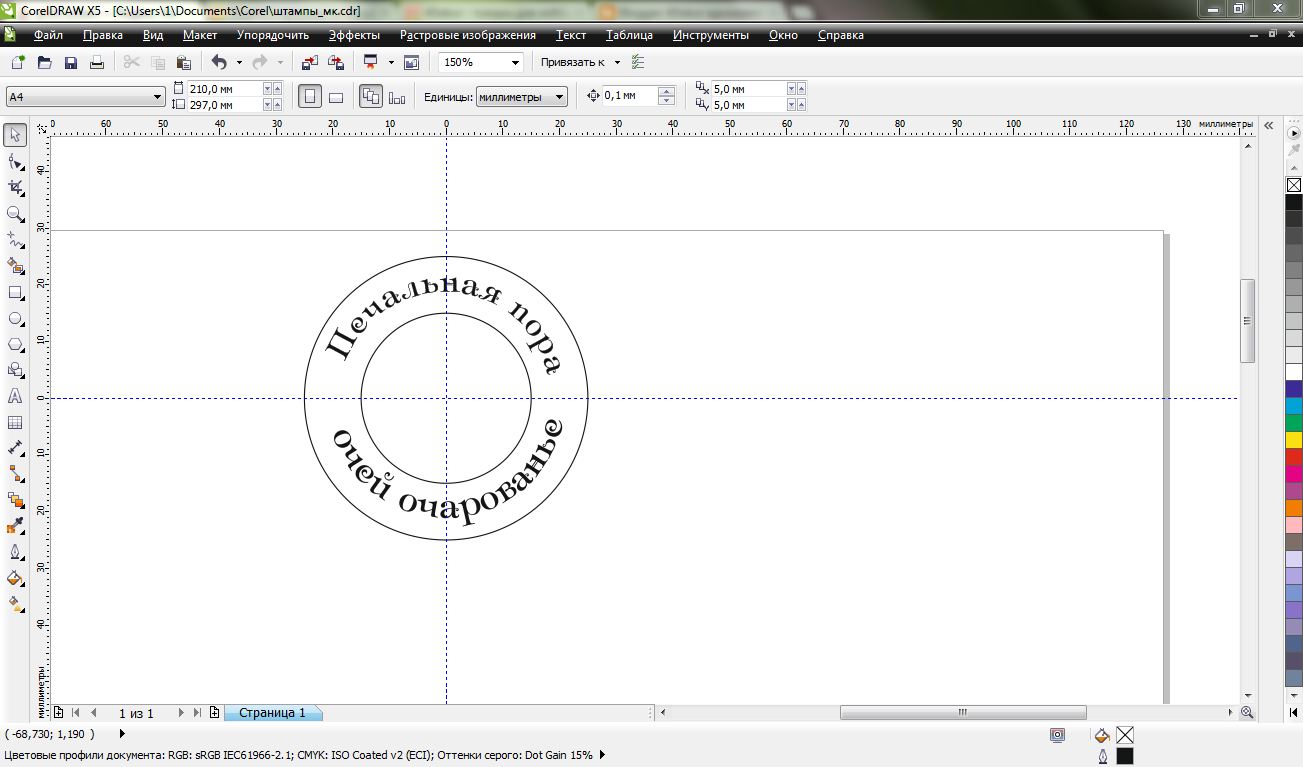
Task: Toggle applying page size to all pages
Action: coord(371,95)
